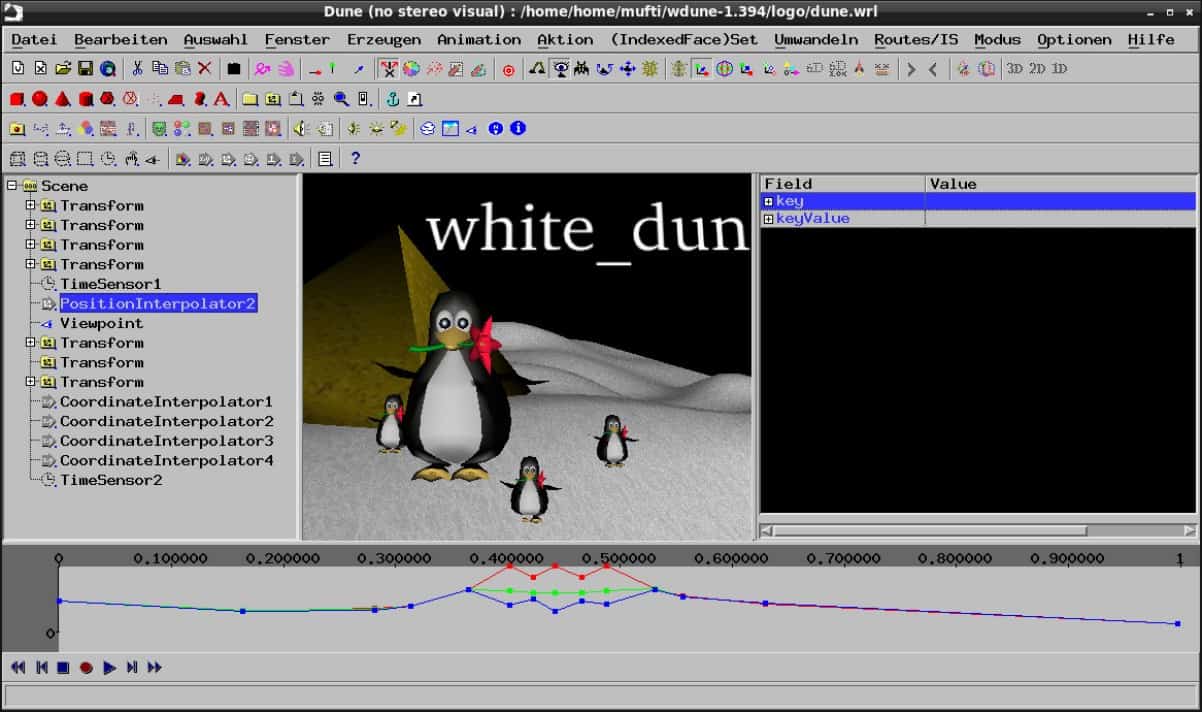Save file with the floppy disk icon
The width and height of the screenshot is (1202, 712).
tap(85, 69)
